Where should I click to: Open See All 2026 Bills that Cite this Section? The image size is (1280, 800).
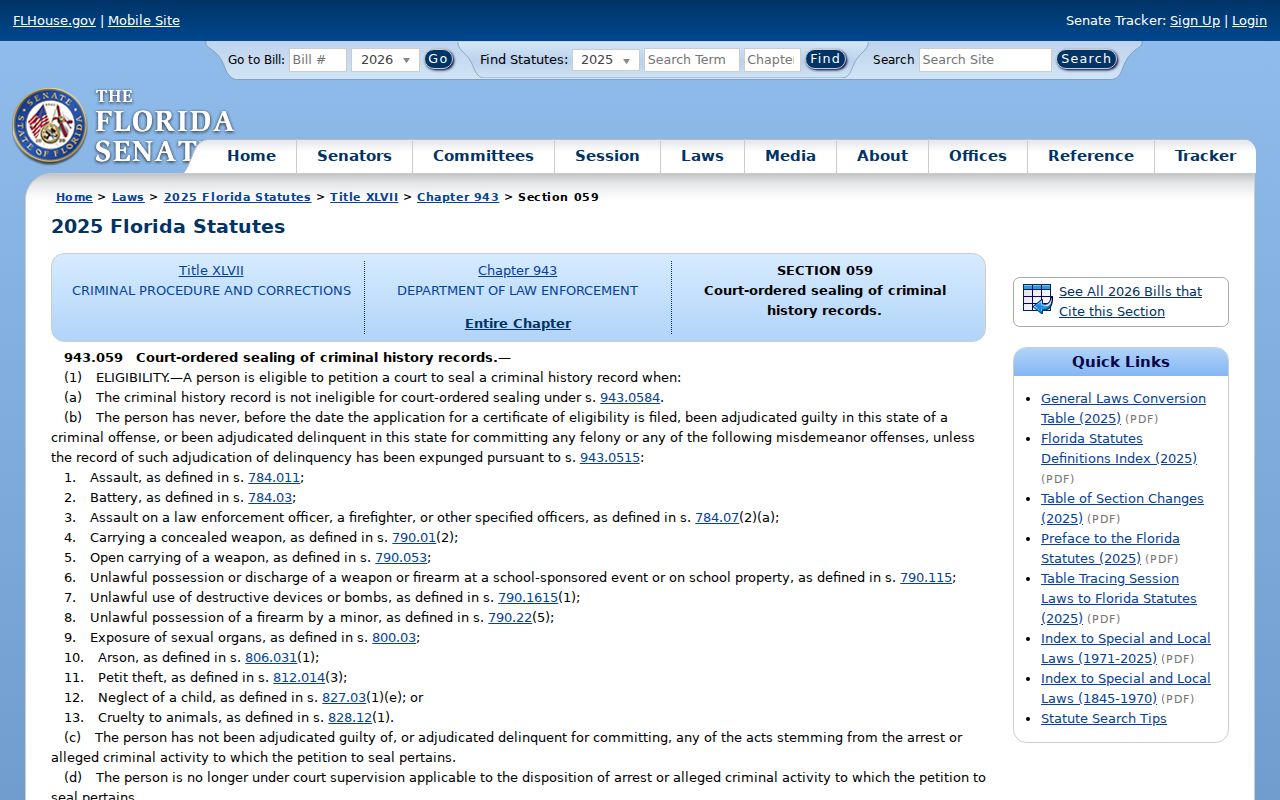(x=1130, y=301)
